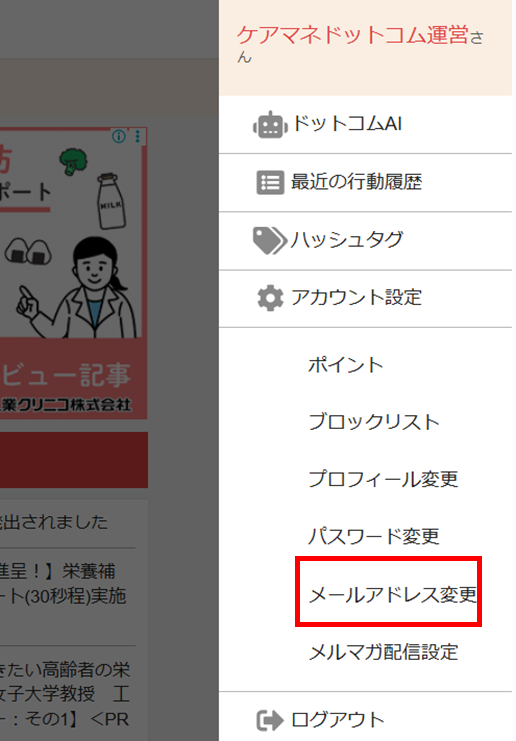The image size is (516, 741).
Task: Open メルマガ配信設定 settings
Action: point(383,652)
